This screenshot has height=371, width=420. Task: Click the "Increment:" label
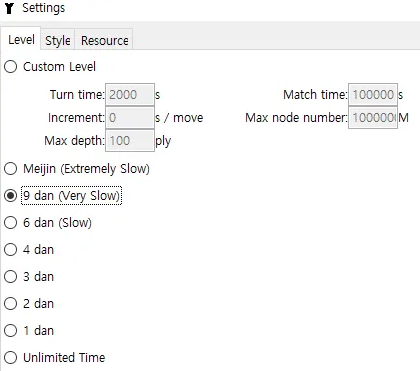76,118
